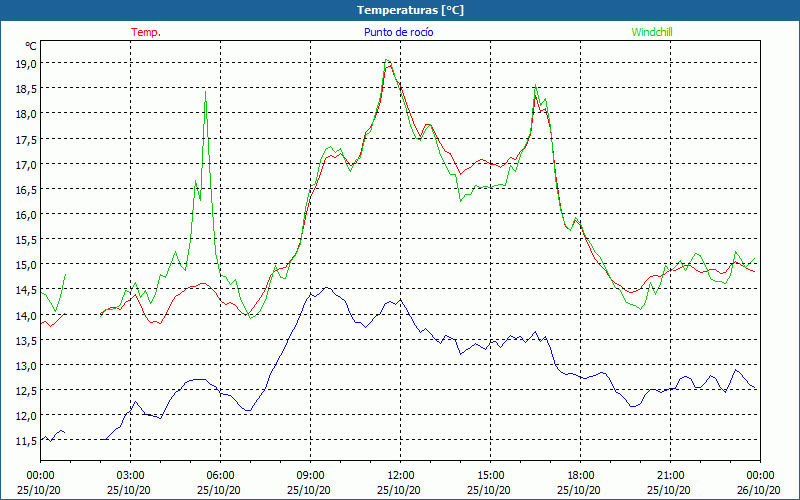
Task: Click the 13,5 y-axis value
Action: (x=26, y=340)
